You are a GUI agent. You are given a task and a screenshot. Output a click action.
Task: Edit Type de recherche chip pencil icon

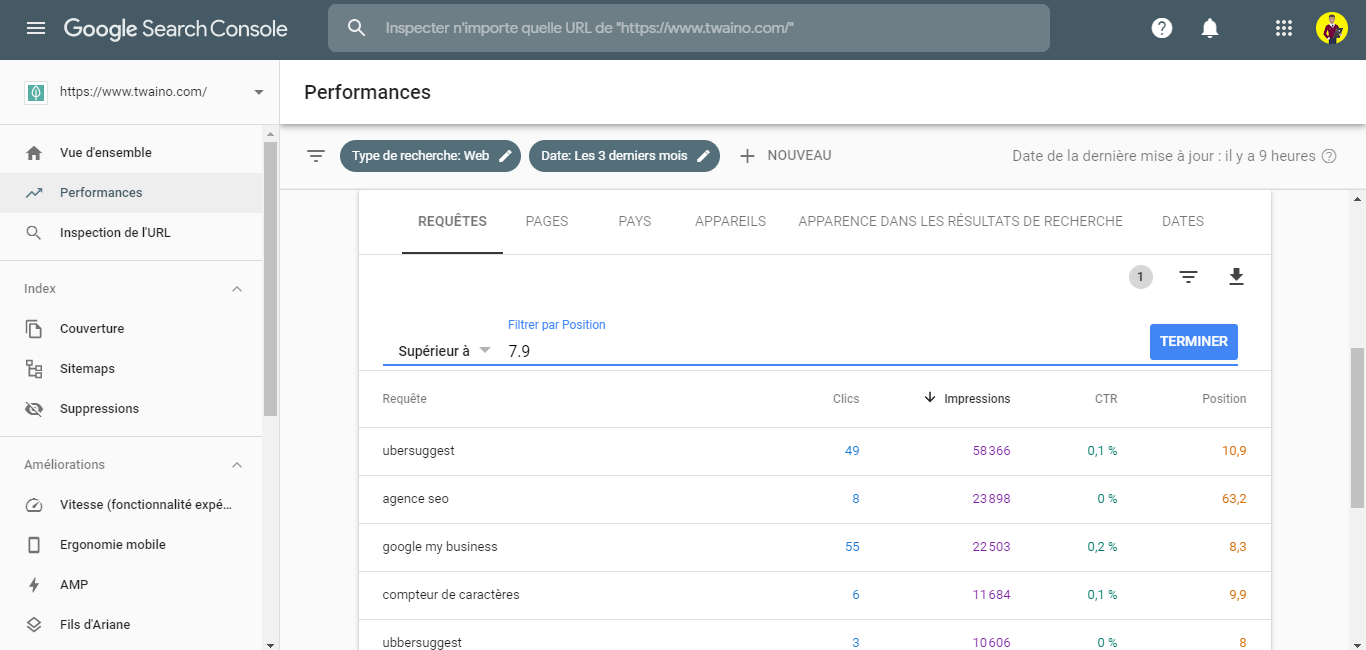505,156
